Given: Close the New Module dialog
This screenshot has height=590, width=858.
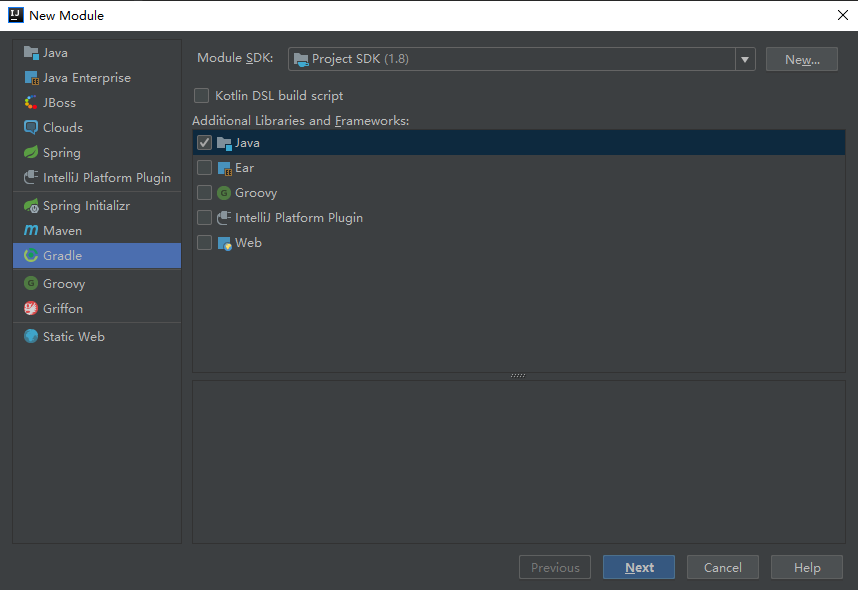Looking at the screenshot, I should coord(843,15).
